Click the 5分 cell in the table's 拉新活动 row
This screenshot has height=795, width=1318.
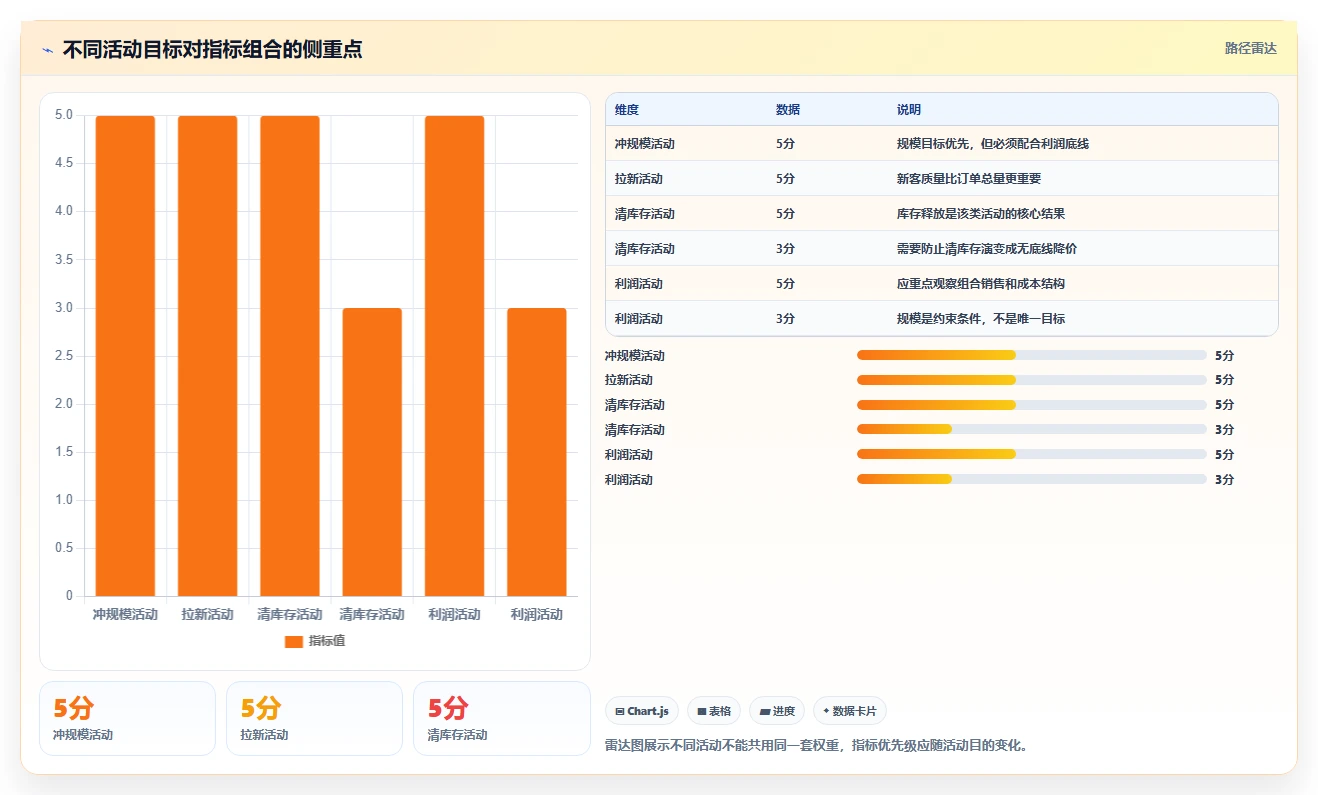pyautogui.click(x=785, y=179)
